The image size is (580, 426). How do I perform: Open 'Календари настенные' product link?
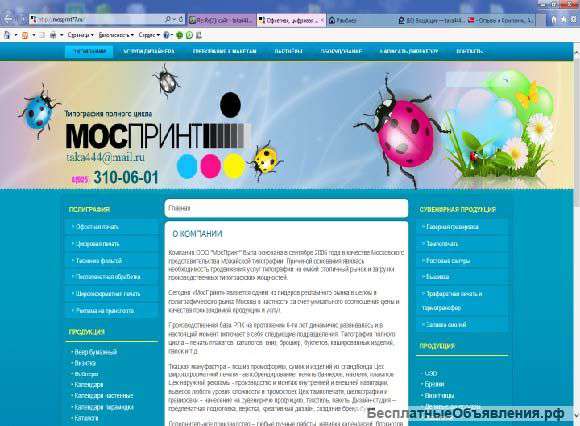pyautogui.click(x=104, y=396)
